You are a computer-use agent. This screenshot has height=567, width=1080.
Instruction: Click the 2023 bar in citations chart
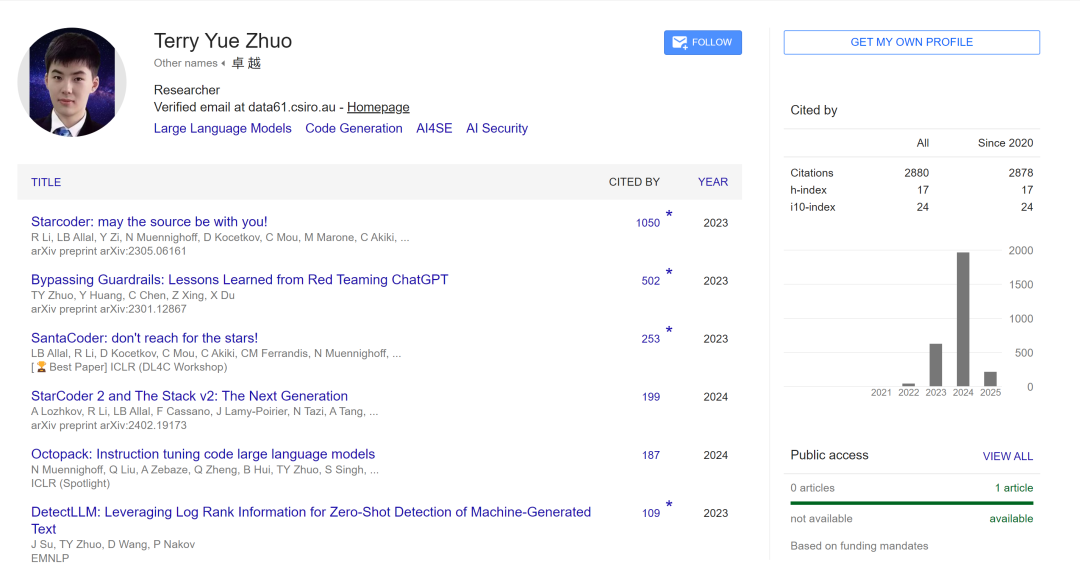coord(935,365)
